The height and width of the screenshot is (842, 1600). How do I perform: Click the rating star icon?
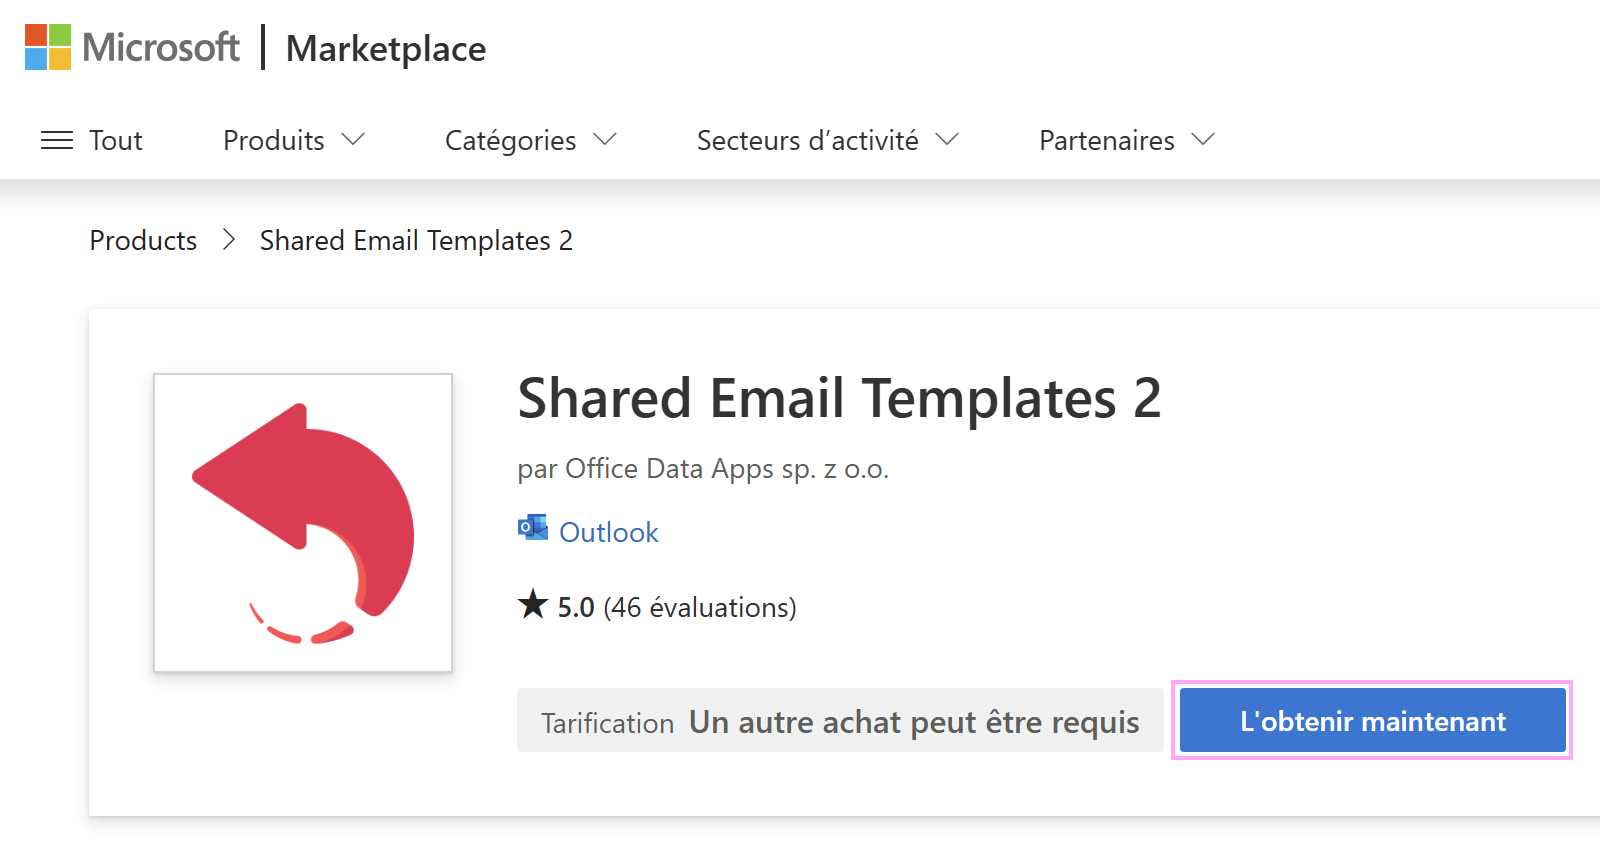point(533,604)
